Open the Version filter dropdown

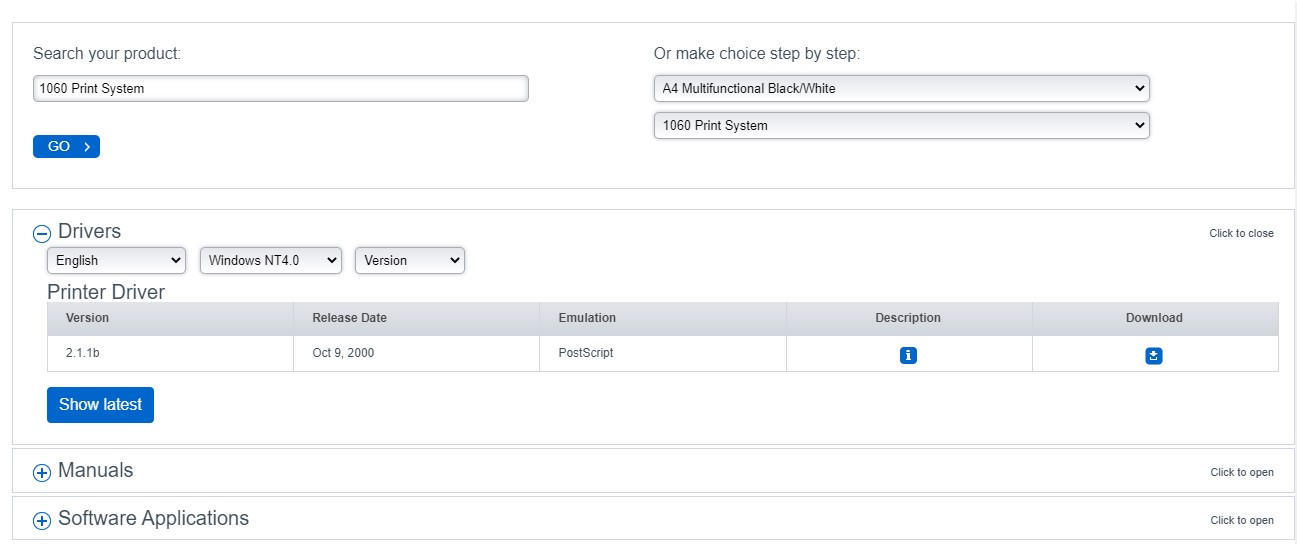pos(409,260)
